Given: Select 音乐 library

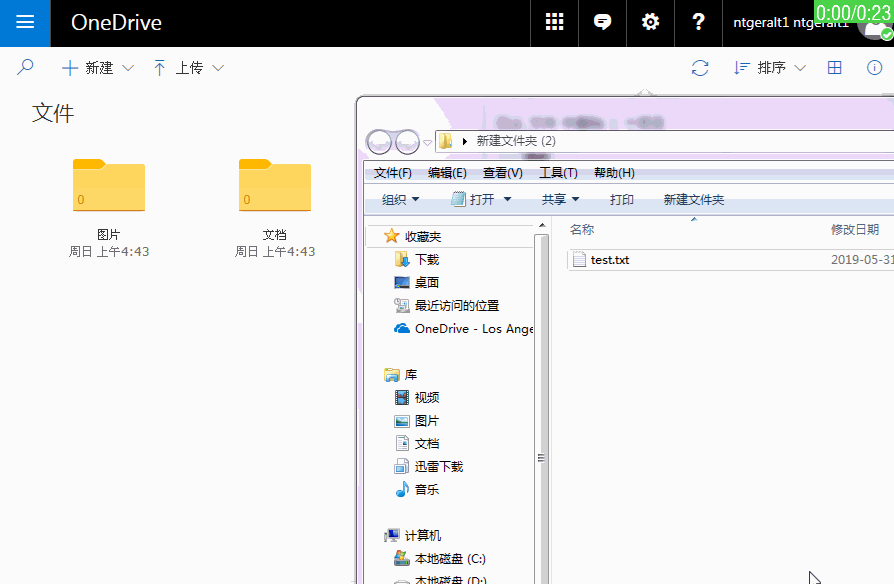Looking at the screenshot, I should (x=426, y=489).
